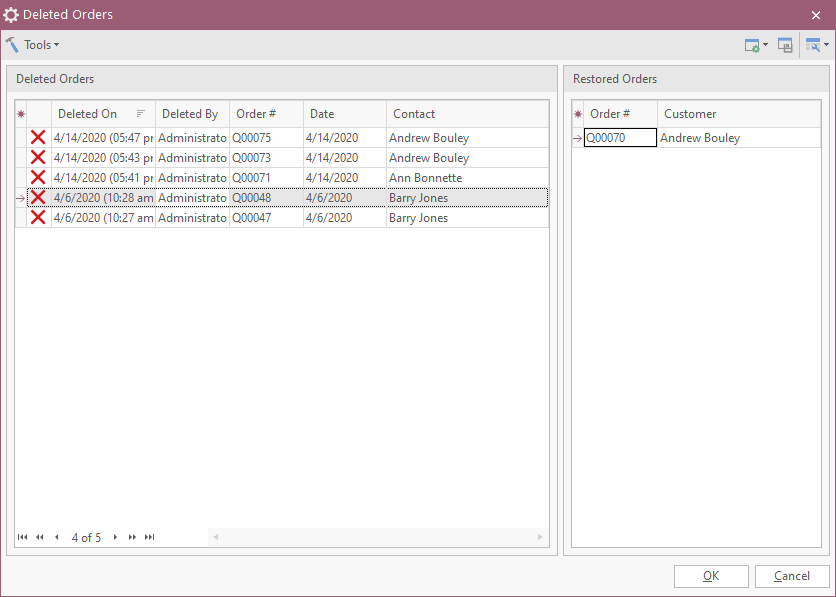Click the red X icon for order Q00075
Screen dimensions: 836x597
38,138
